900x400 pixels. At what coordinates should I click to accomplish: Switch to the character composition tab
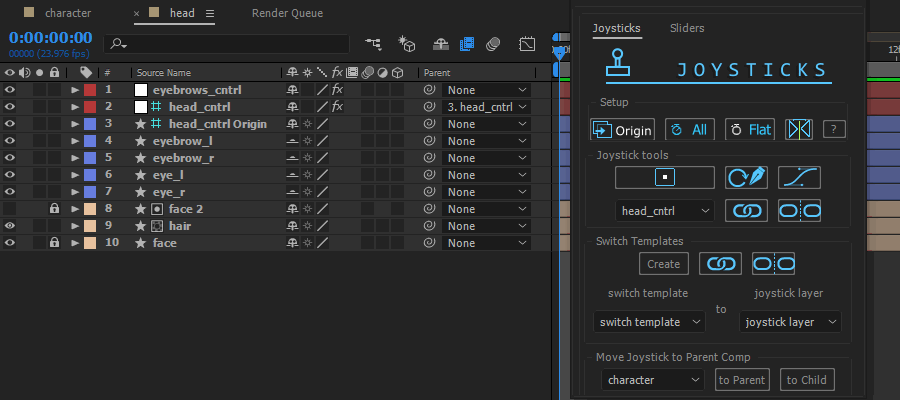coord(68,13)
